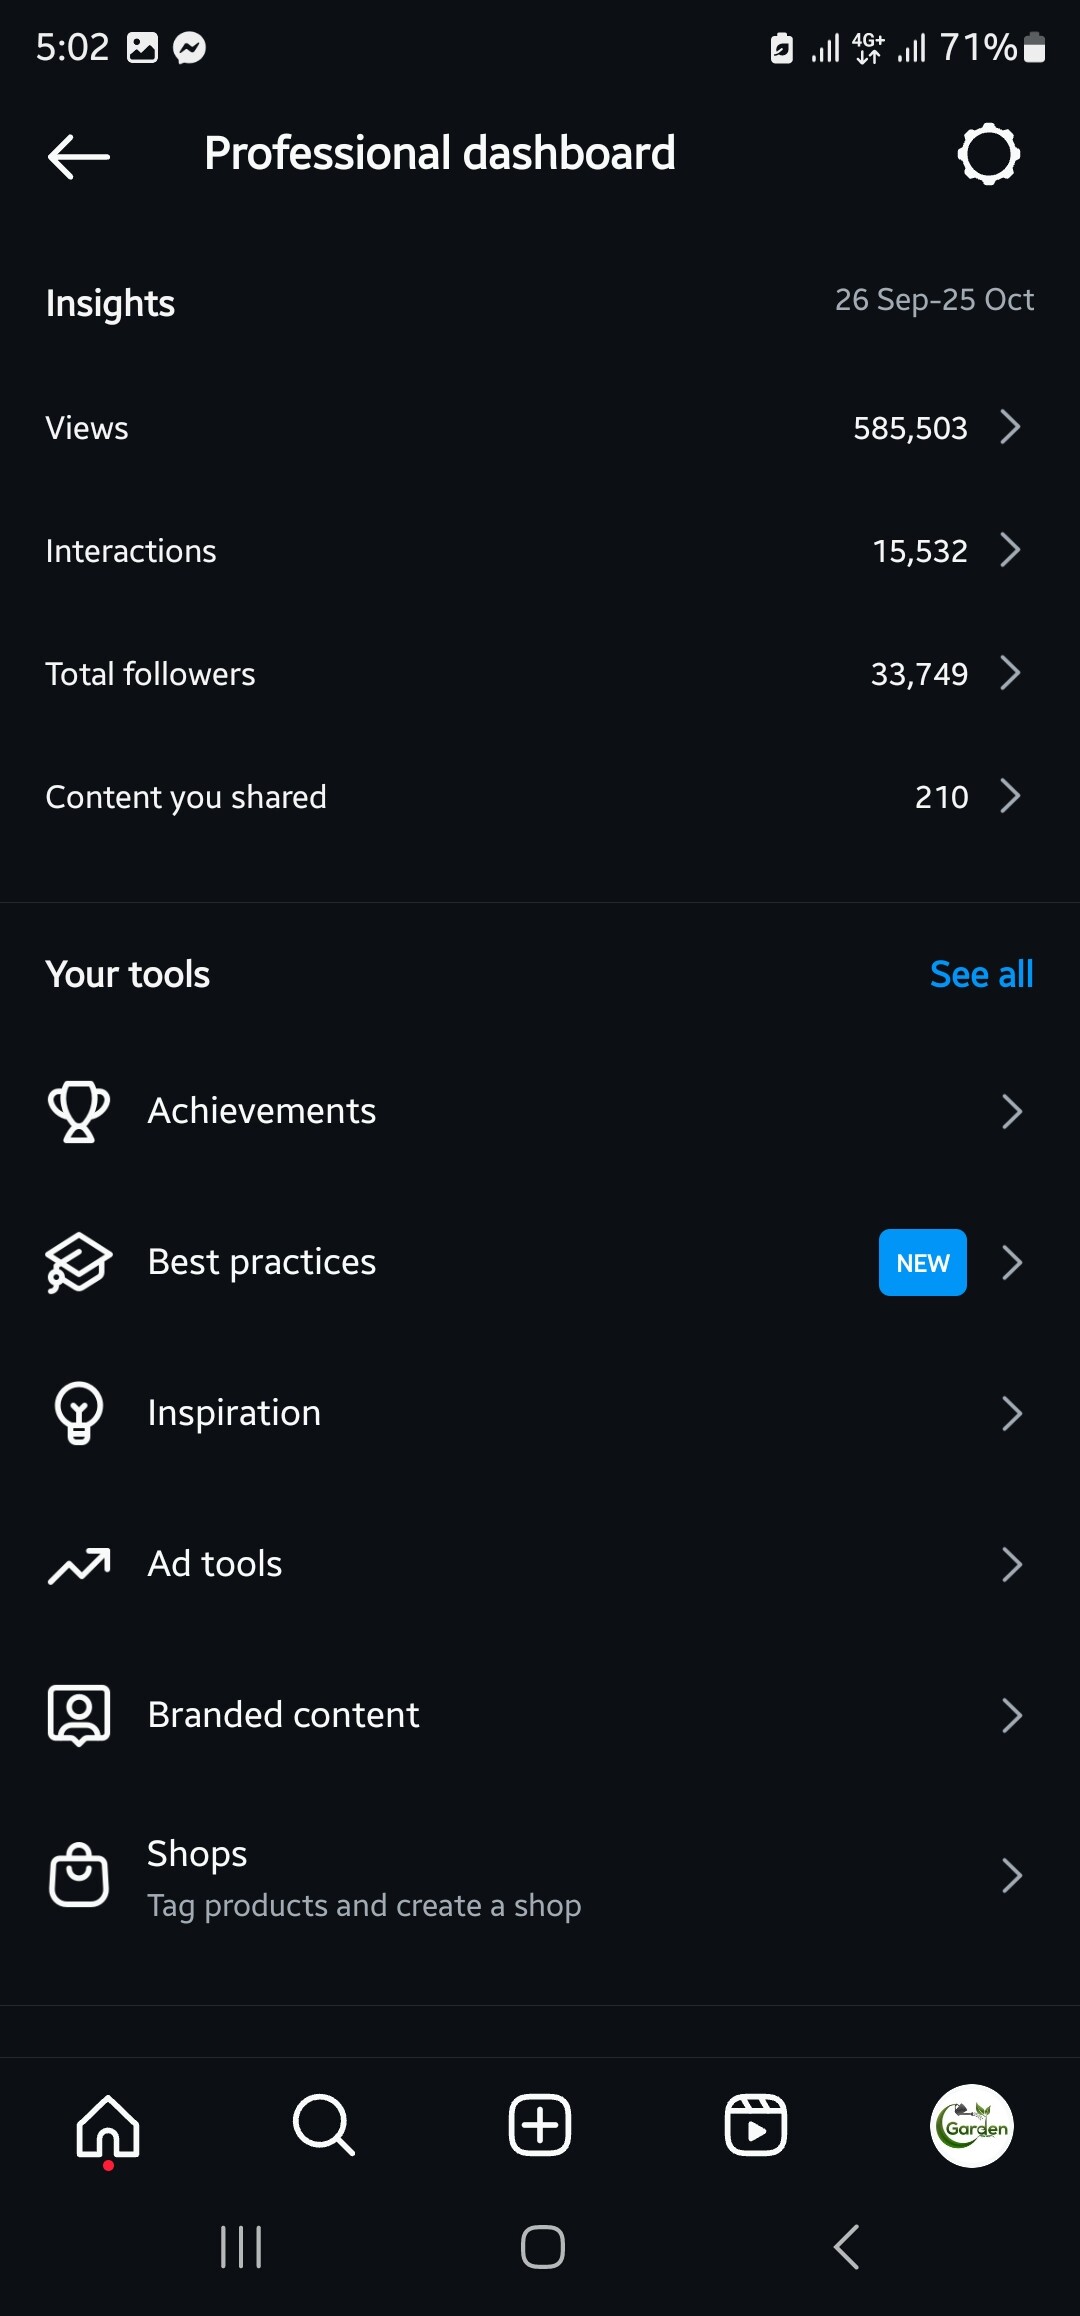Tap the Ad tools trend arrow icon
The image size is (1080, 2316).
79,1565
